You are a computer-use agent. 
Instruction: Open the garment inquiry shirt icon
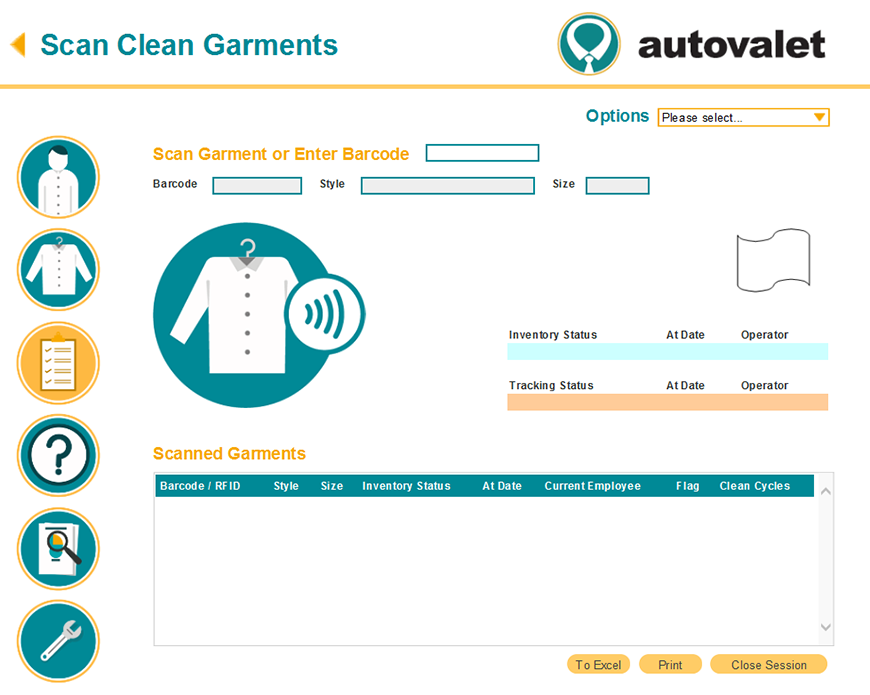pyautogui.click(x=57, y=270)
